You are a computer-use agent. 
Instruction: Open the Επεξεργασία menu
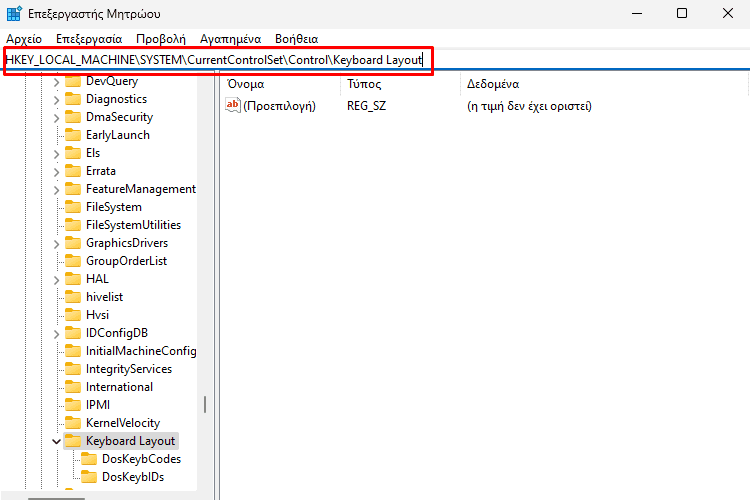coord(89,39)
